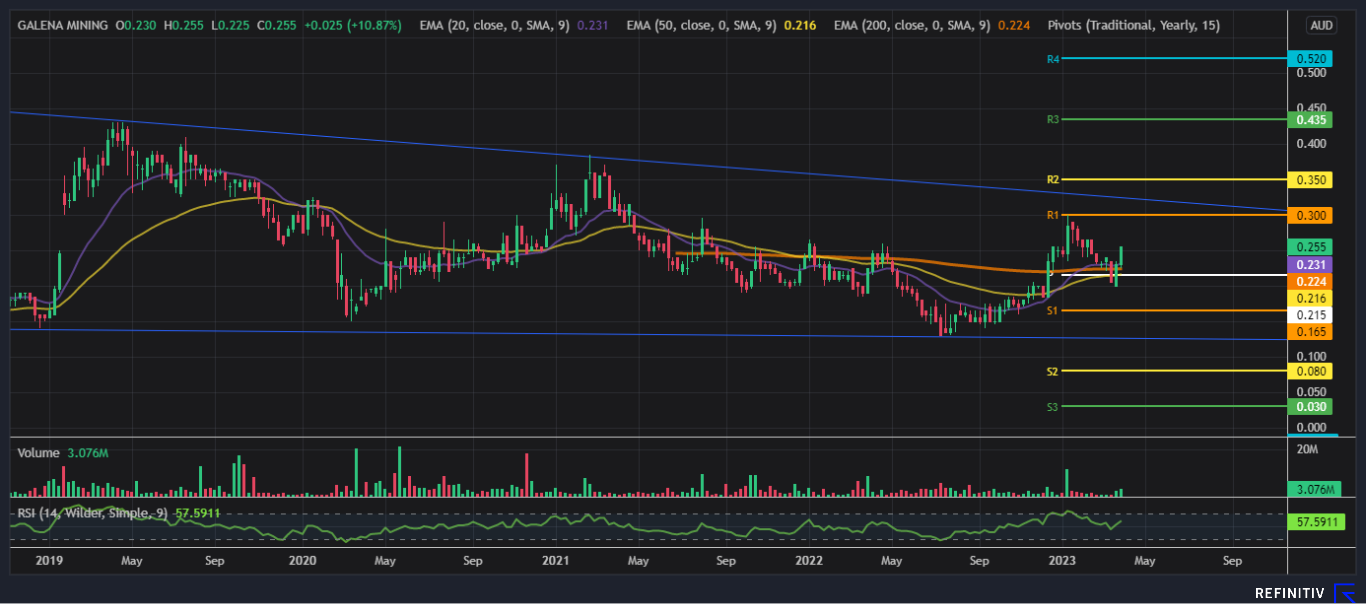
Task: Click the current price 0.255 tag
Action: point(1310,247)
